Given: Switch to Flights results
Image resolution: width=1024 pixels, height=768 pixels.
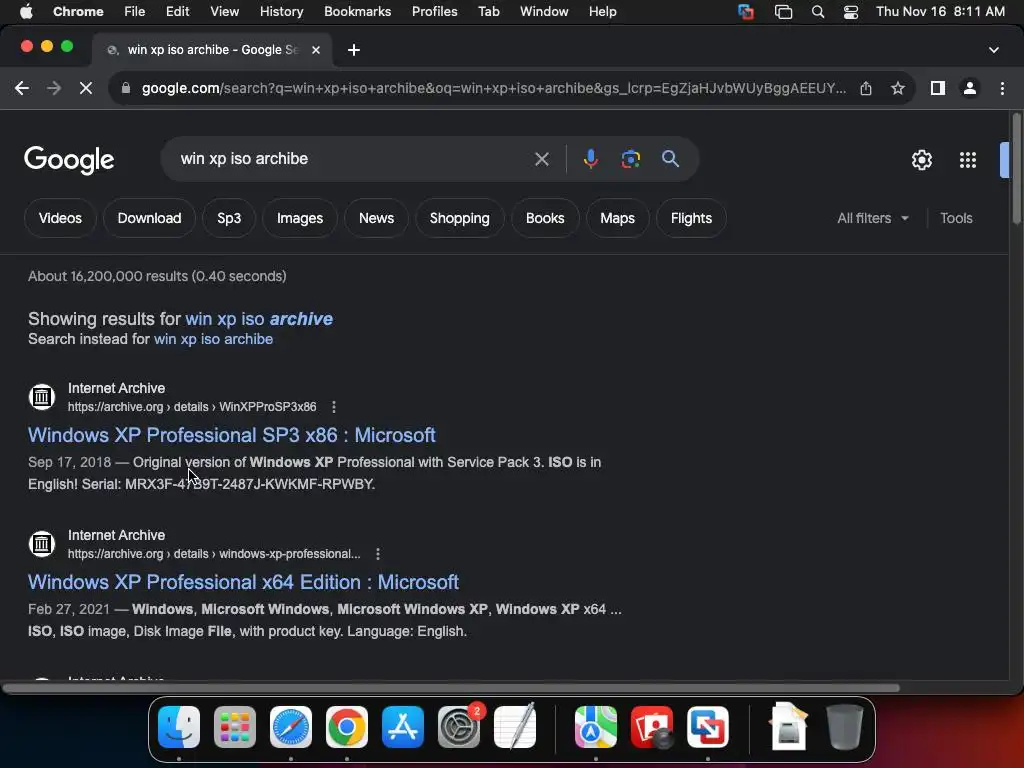Looking at the screenshot, I should (x=692, y=218).
